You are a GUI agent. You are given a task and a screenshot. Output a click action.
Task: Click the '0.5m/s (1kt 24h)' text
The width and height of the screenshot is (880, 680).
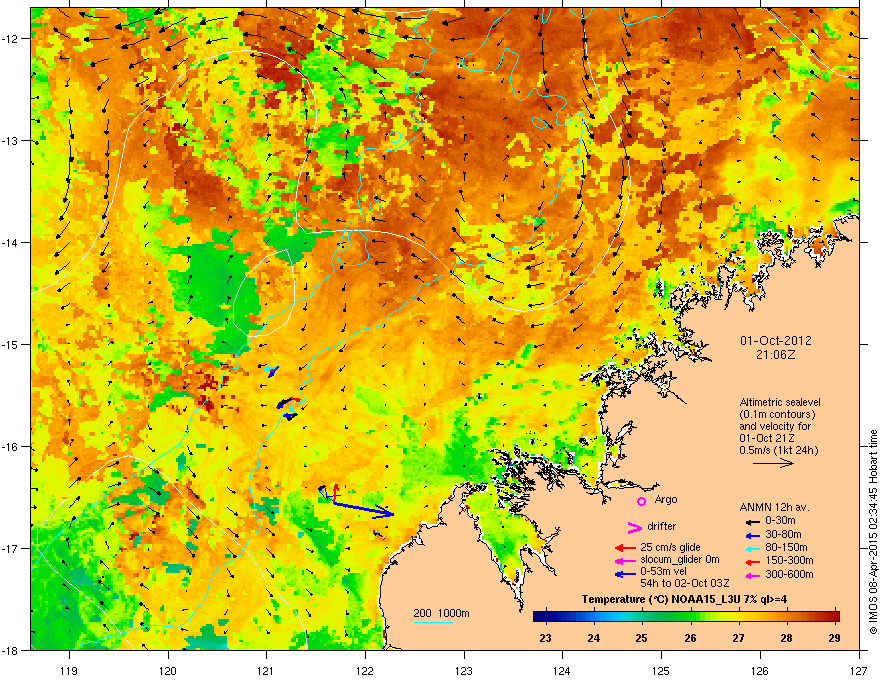tap(778, 450)
